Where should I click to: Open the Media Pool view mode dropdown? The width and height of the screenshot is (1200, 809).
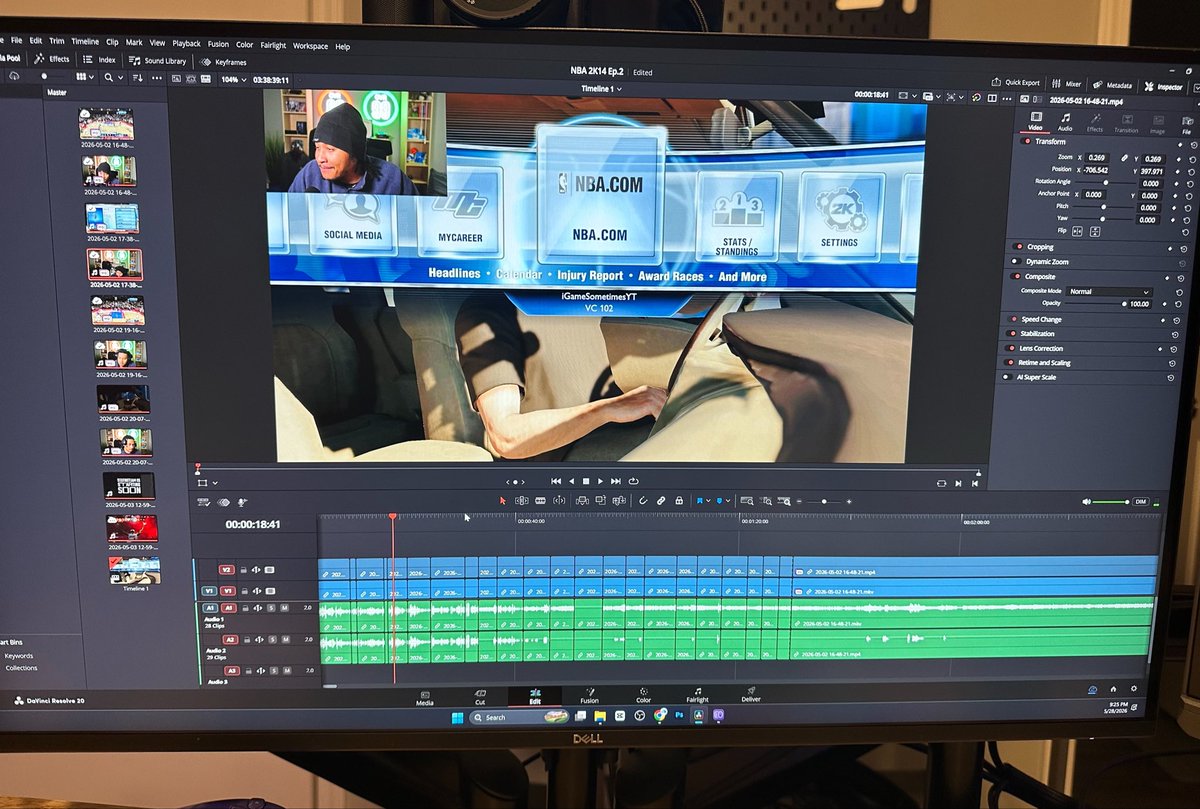tap(85, 76)
